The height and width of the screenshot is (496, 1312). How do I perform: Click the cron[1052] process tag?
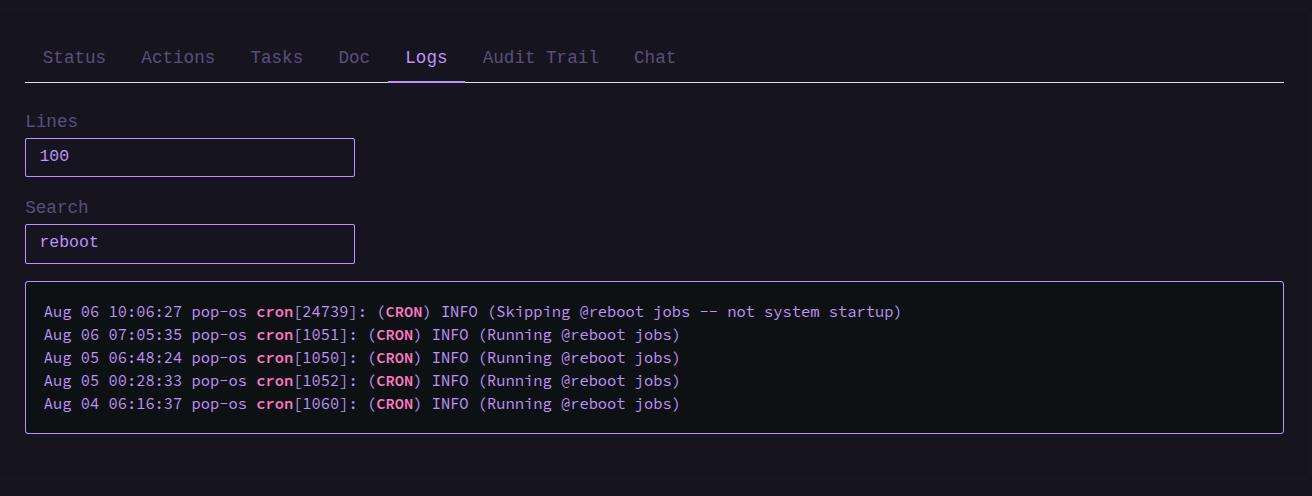299,381
